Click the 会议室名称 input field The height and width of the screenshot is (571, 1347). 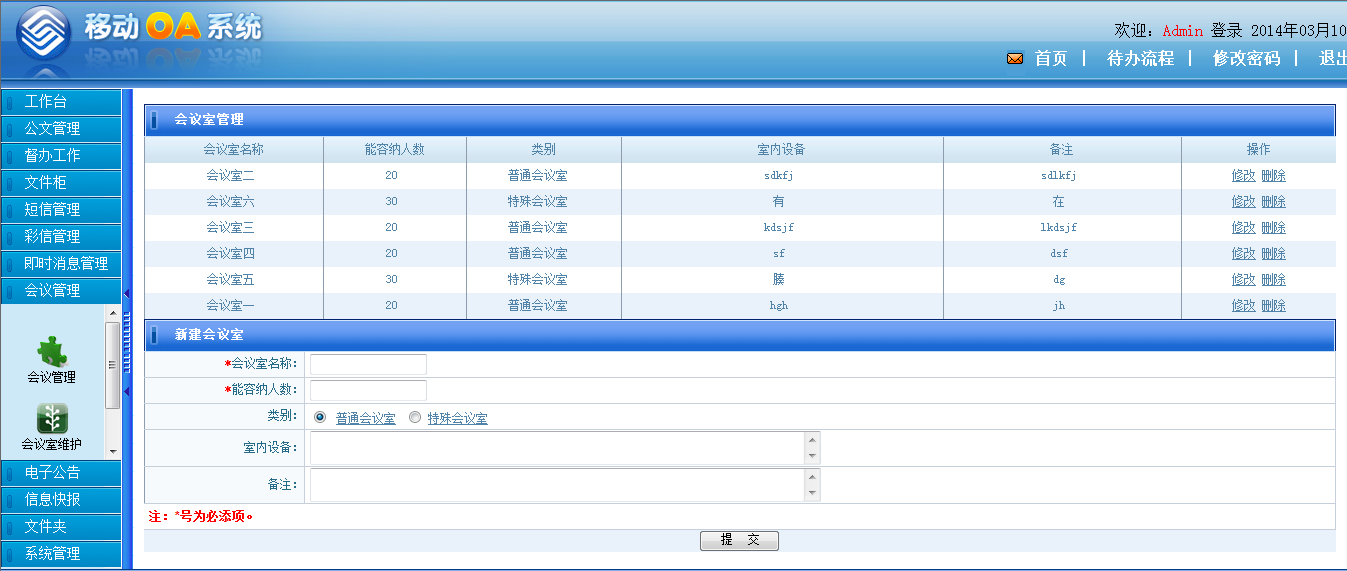(x=368, y=364)
